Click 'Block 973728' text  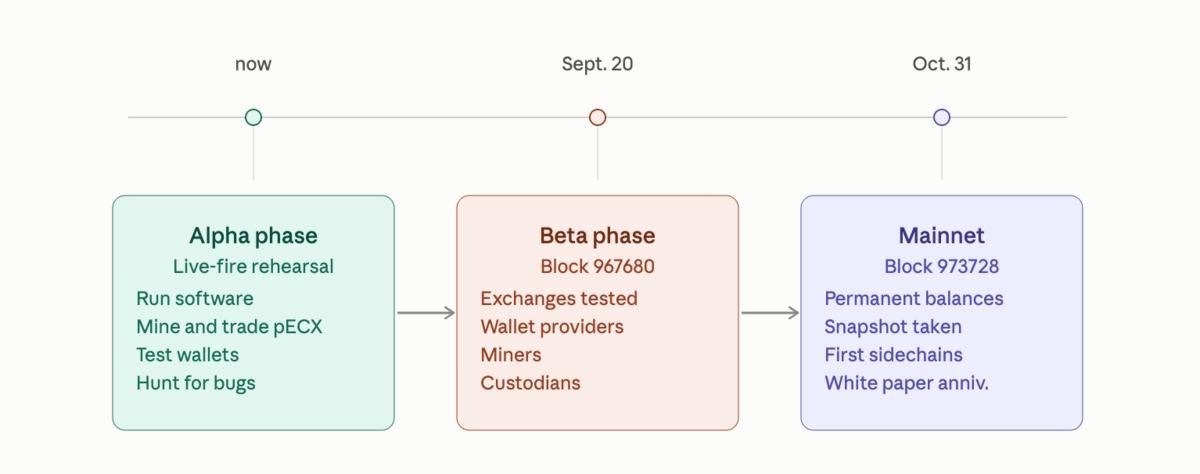click(x=941, y=267)
